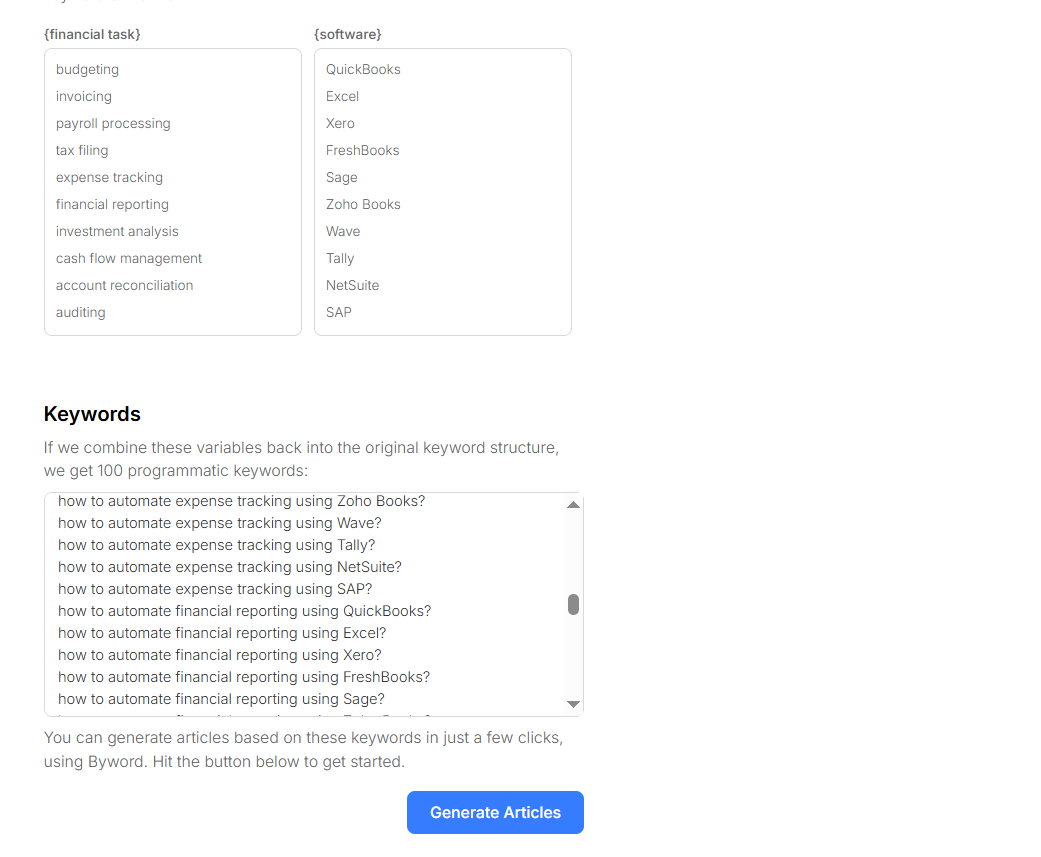Image resolution: width=1041 pixels, height=857 pixels.
Task: Select the keyword line mentioning NetSuite
Action: (230, 566)
